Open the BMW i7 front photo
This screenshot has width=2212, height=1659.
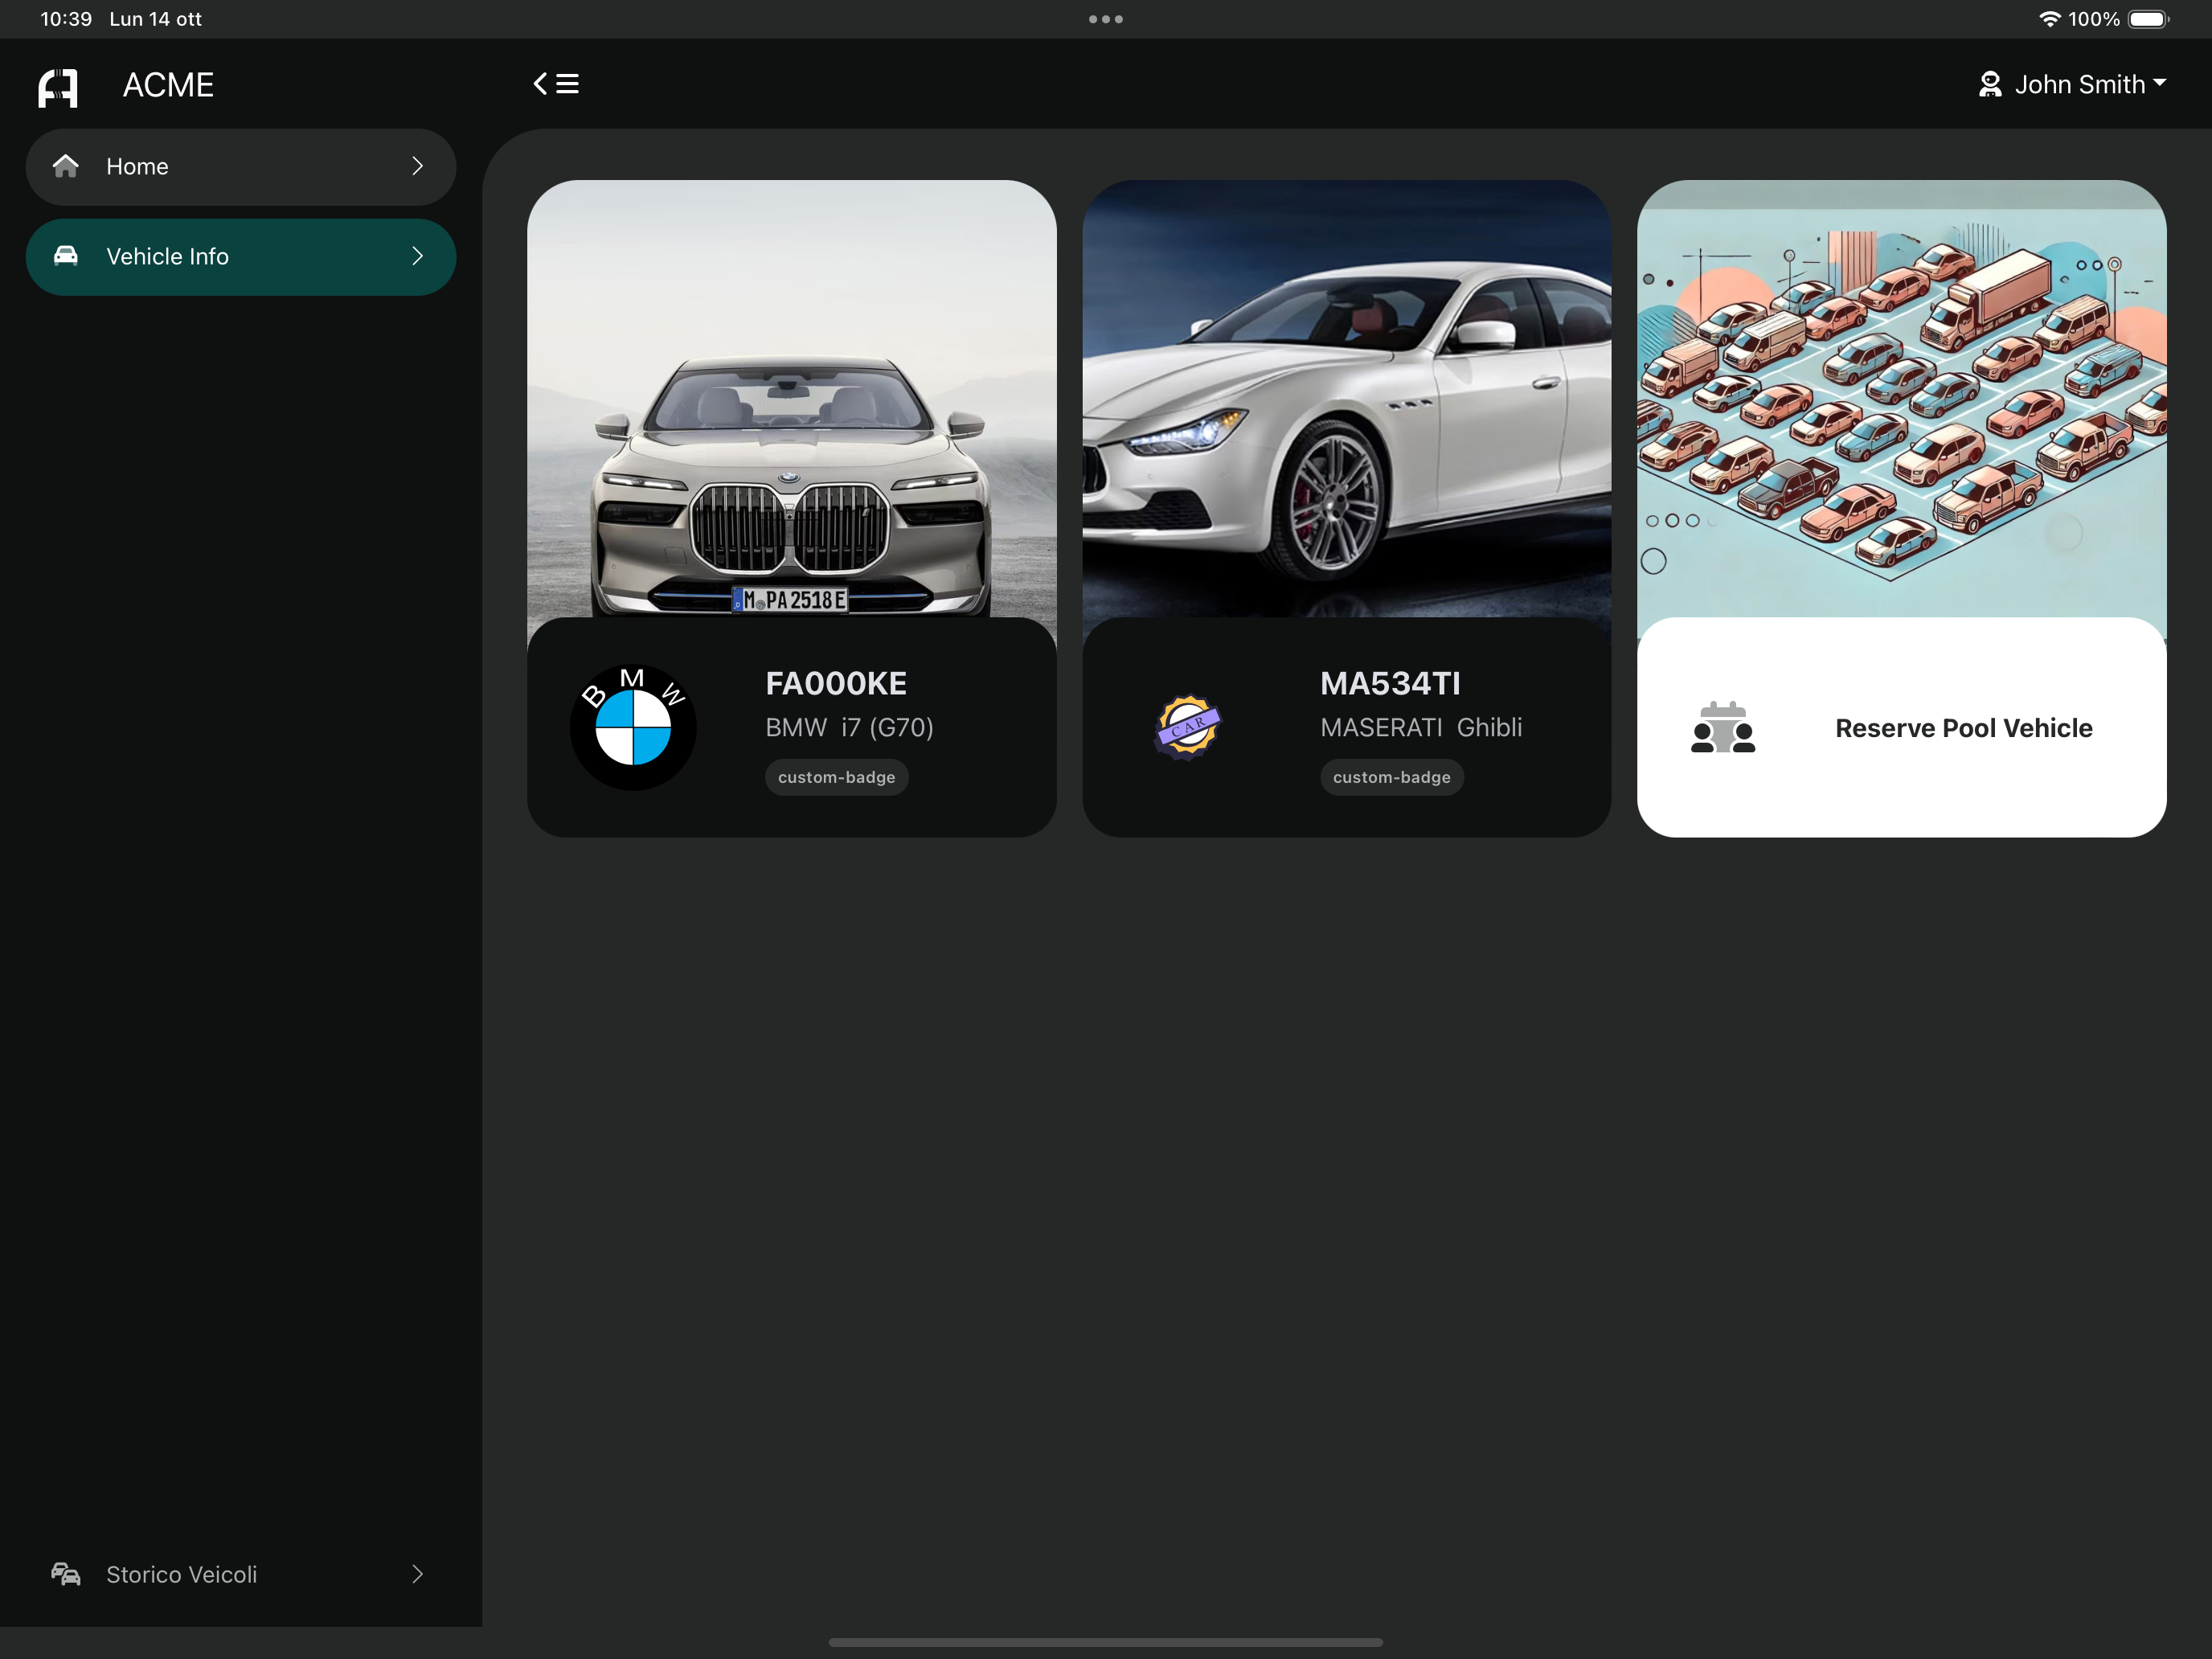click(x=791, y=399)
